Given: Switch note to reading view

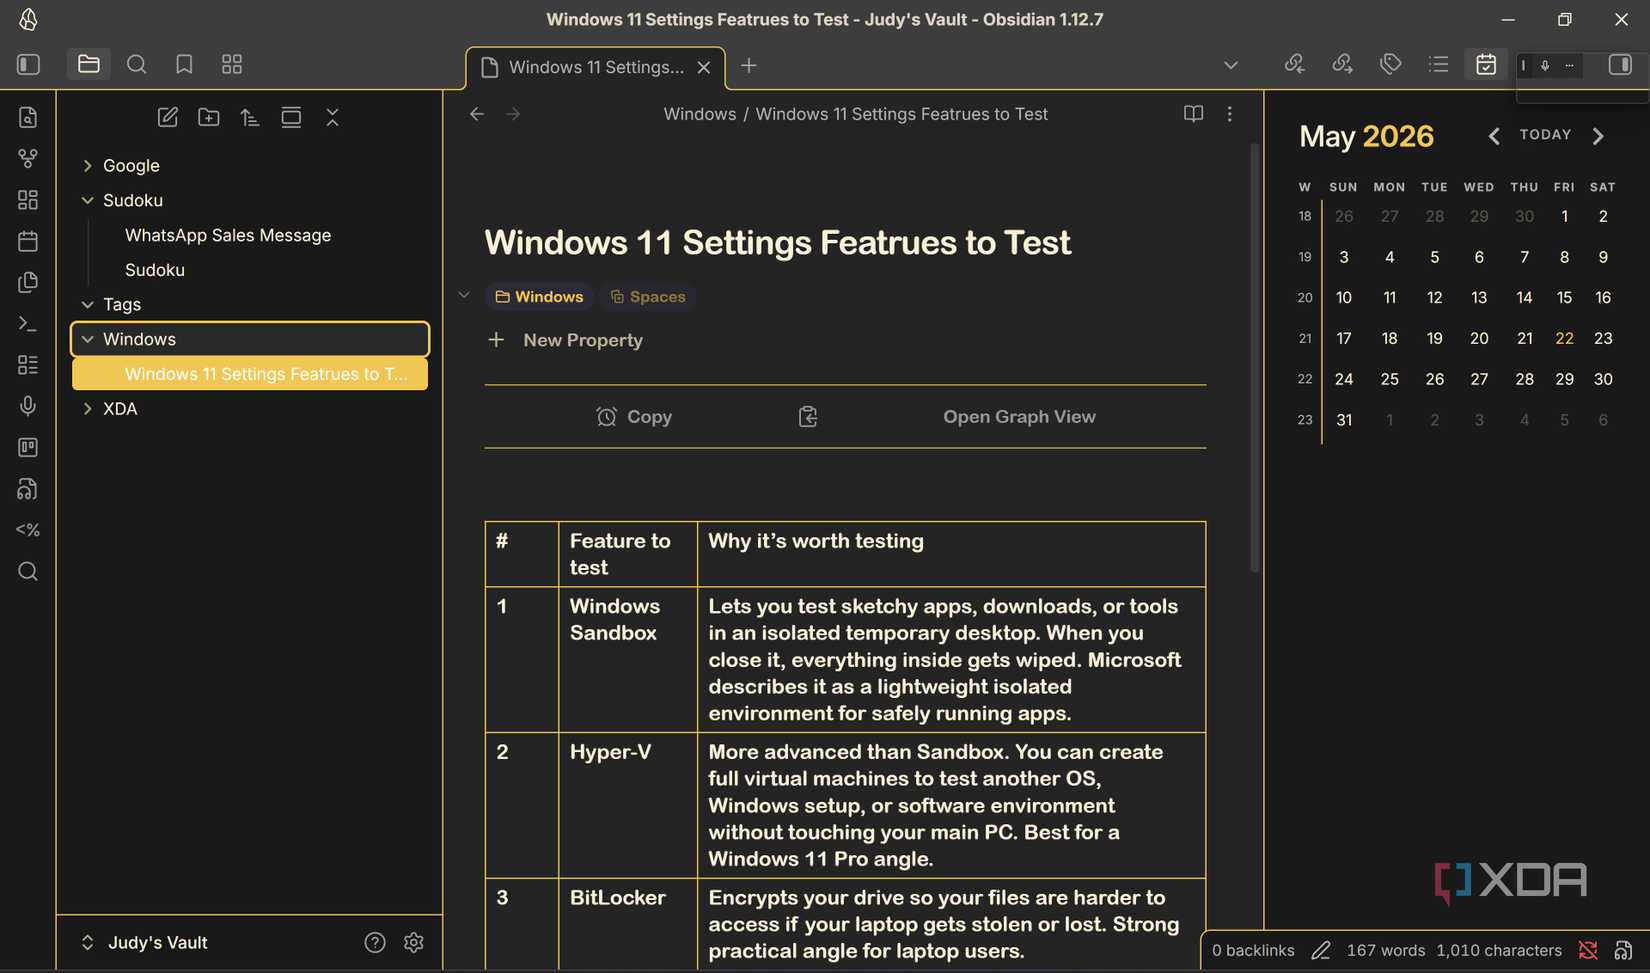Looking at the screenshot, I should coord(1193,114).
